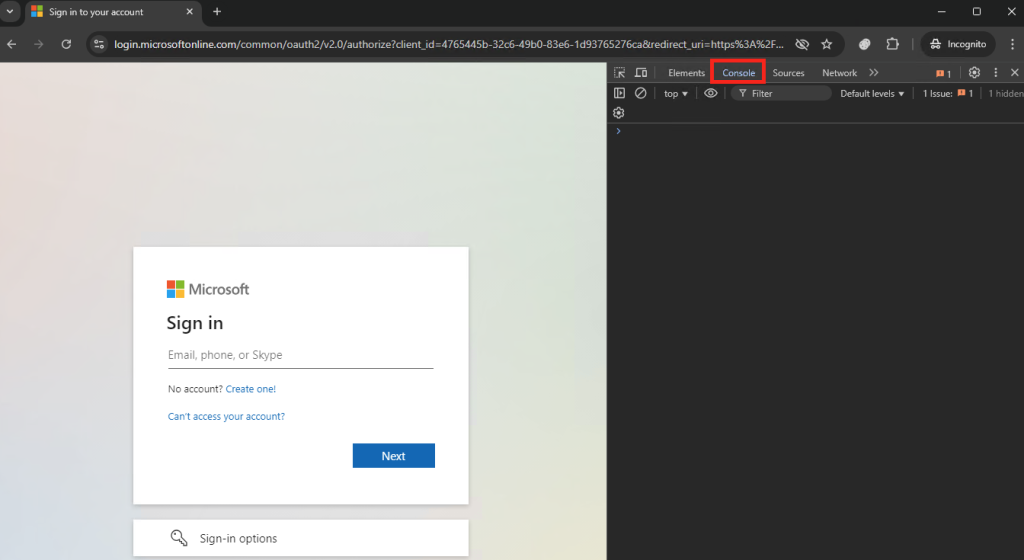Viewport: 1024px width, 560px height.
Task: Open Sign-in options
Action: tap(300, 538)
